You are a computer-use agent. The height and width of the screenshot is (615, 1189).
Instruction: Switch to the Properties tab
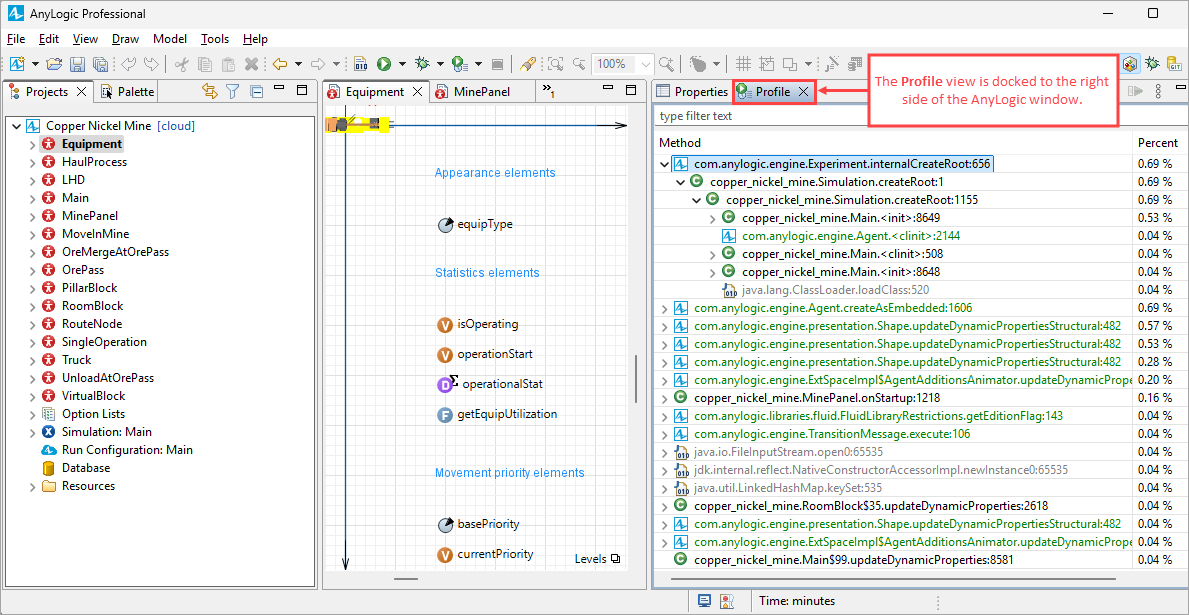[x=692, y=92]
